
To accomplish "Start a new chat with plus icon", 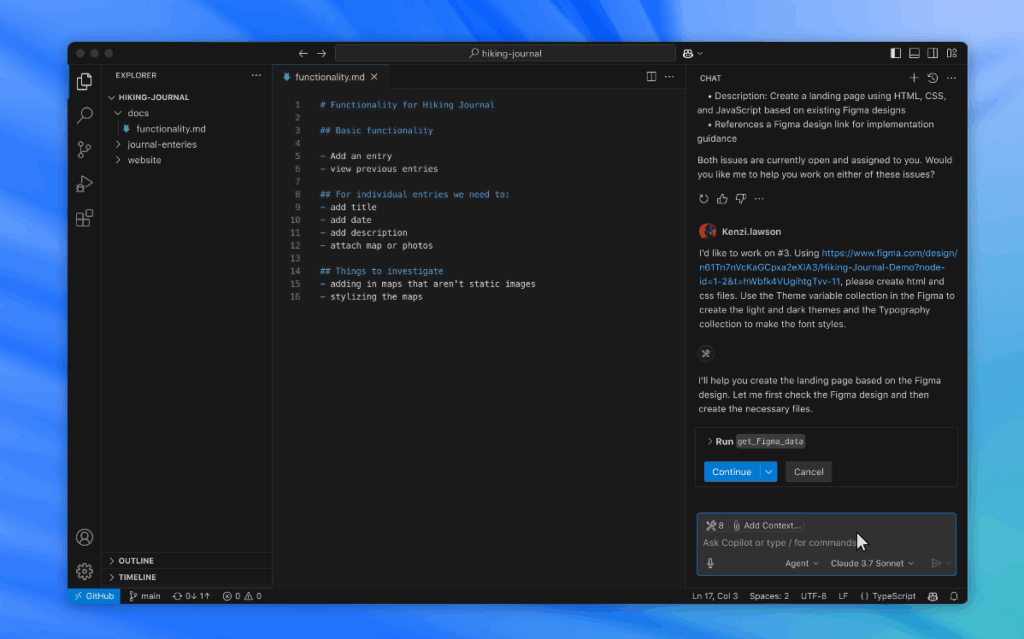I will [913, 78].
